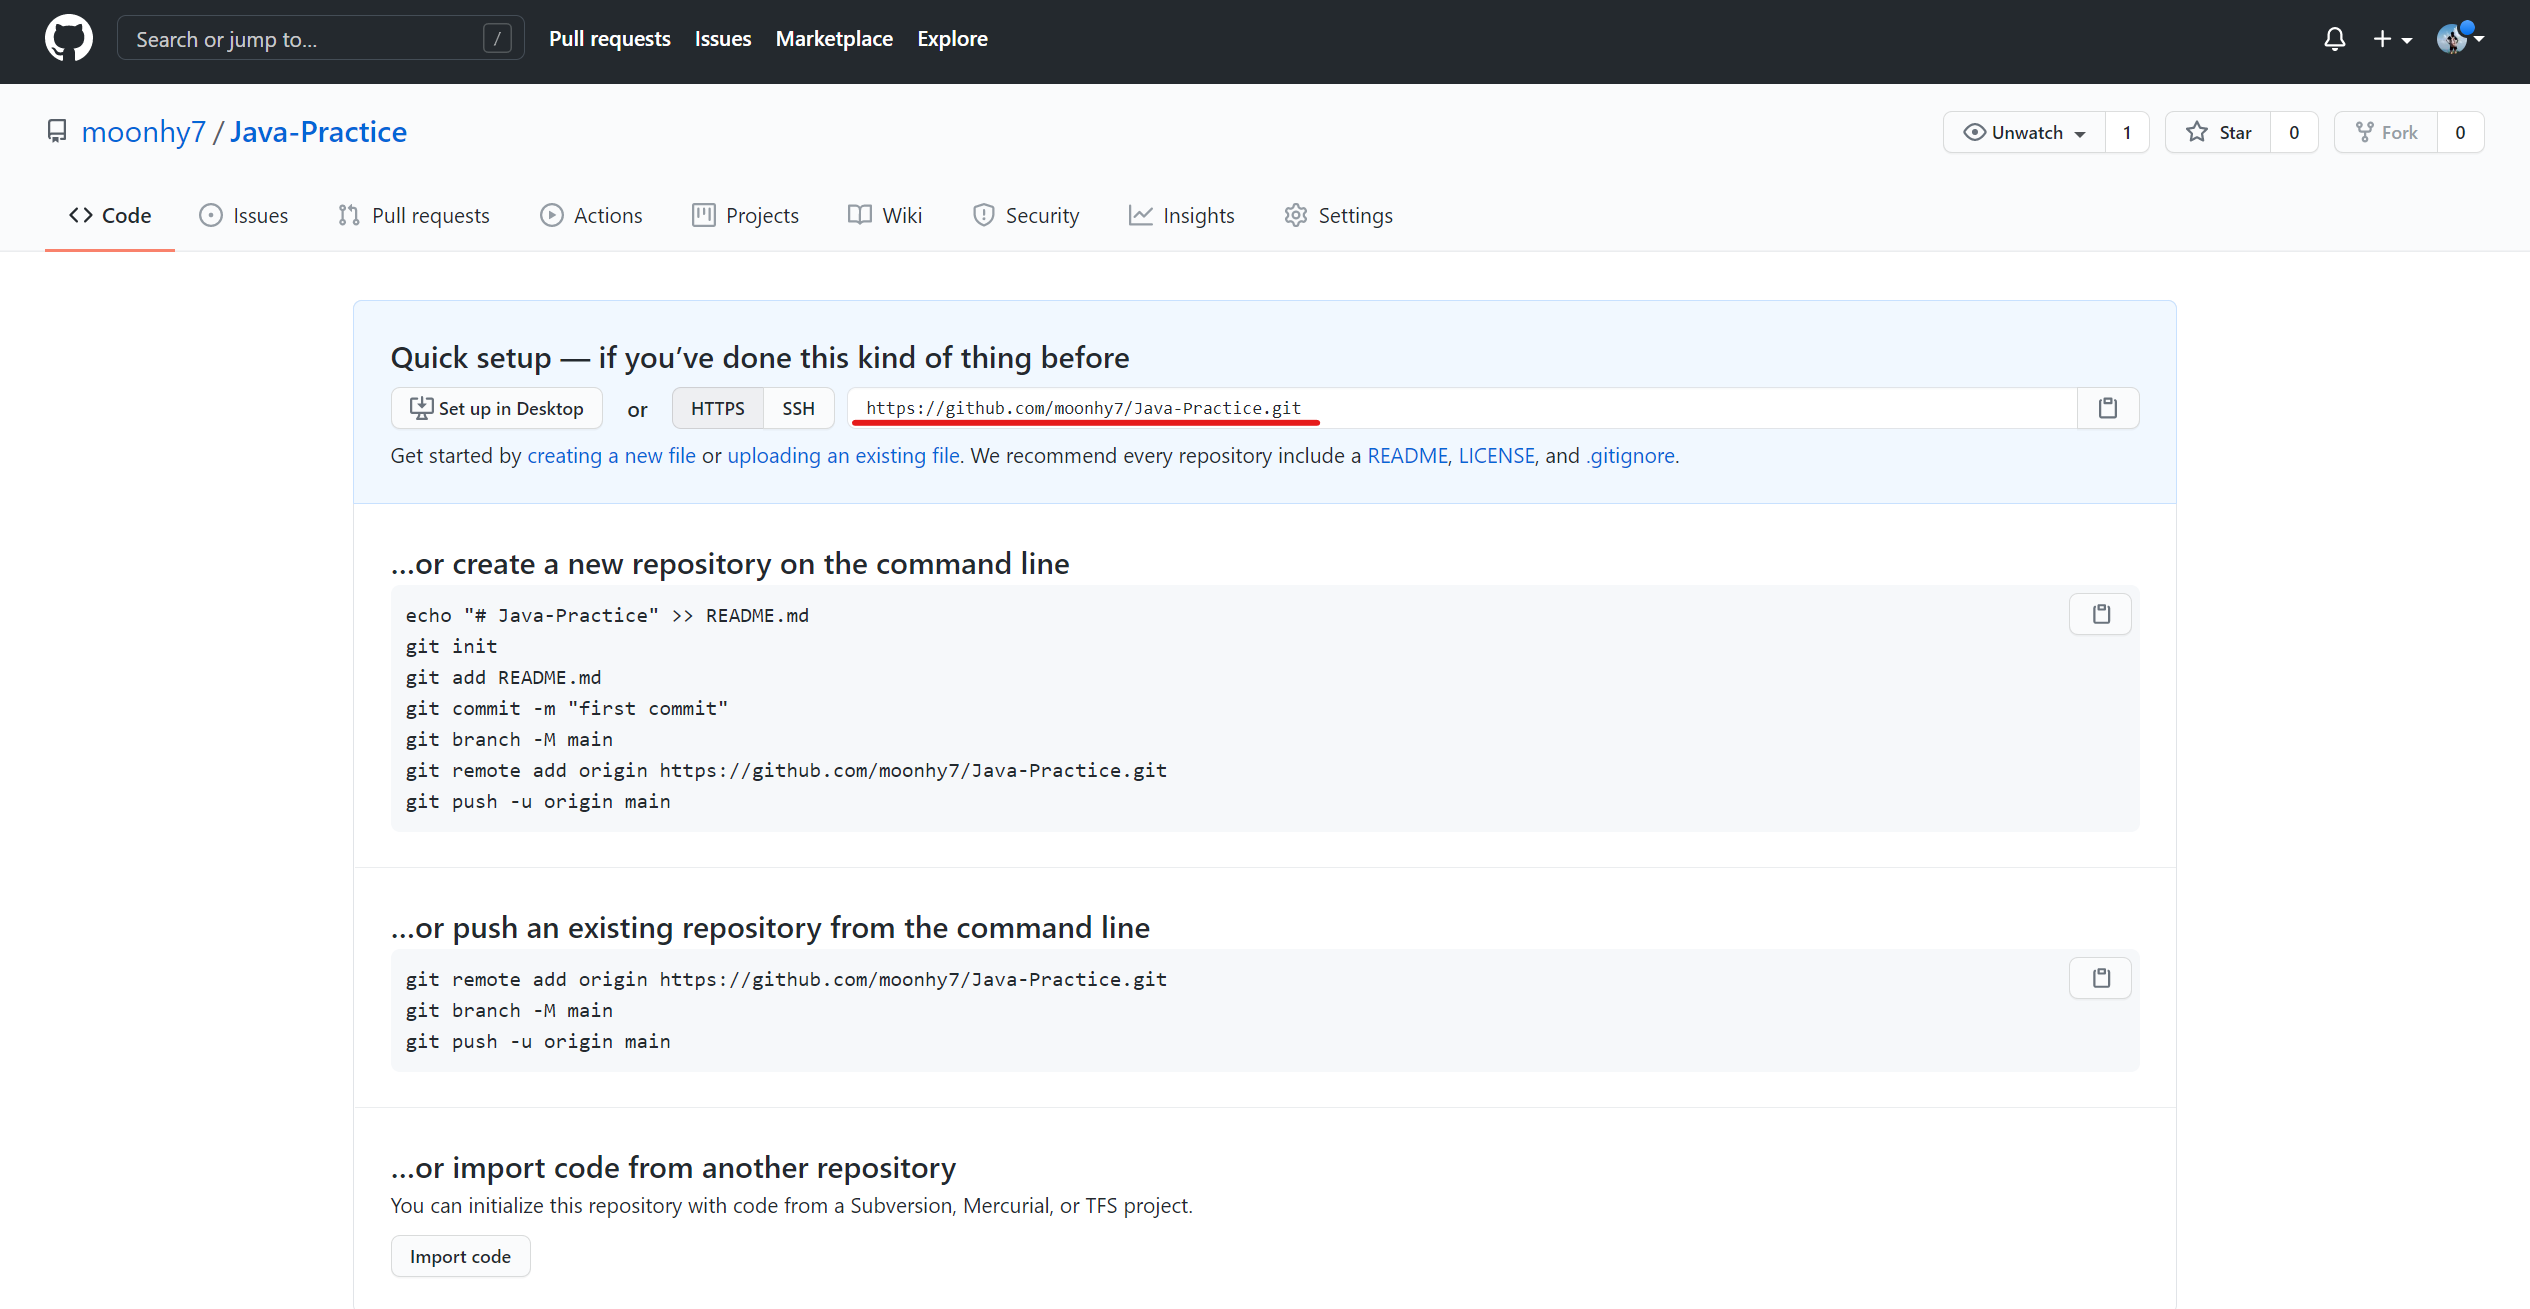Go to the Actions tab

[x=591, y=215]
